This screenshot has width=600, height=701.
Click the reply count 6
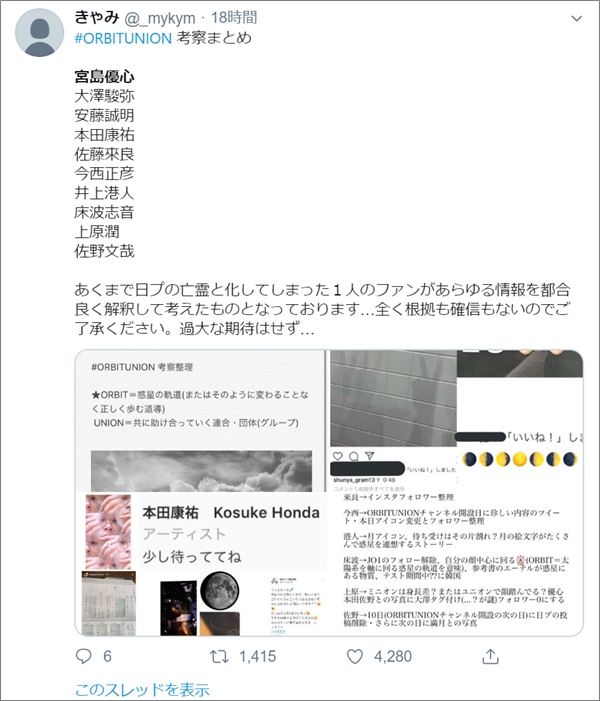click(x=107, y=656)
